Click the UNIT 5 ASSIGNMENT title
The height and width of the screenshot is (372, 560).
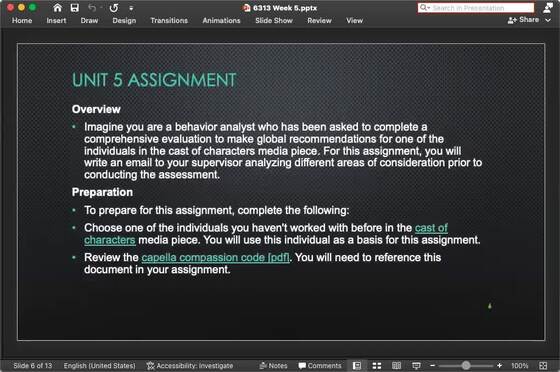point(154,80)
